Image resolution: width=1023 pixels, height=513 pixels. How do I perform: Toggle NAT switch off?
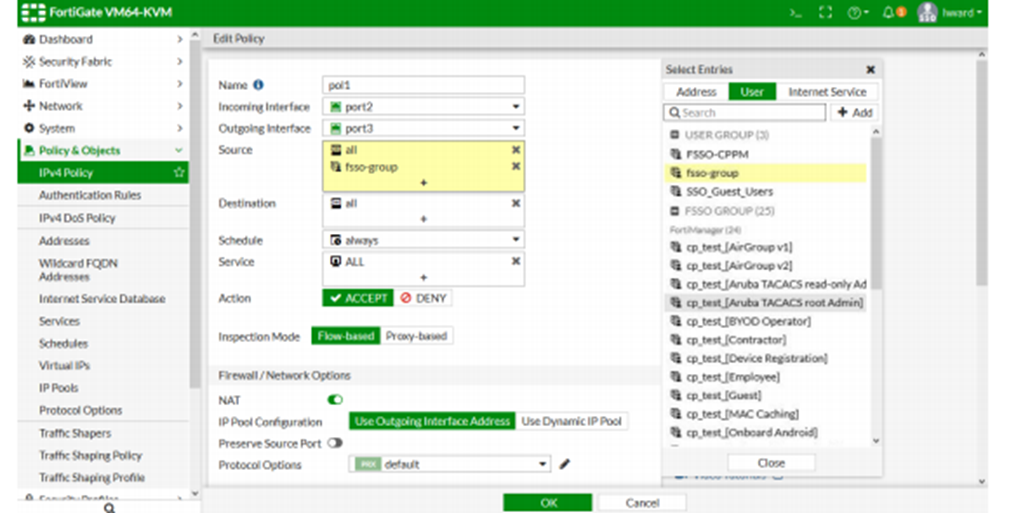click(335, 400)
